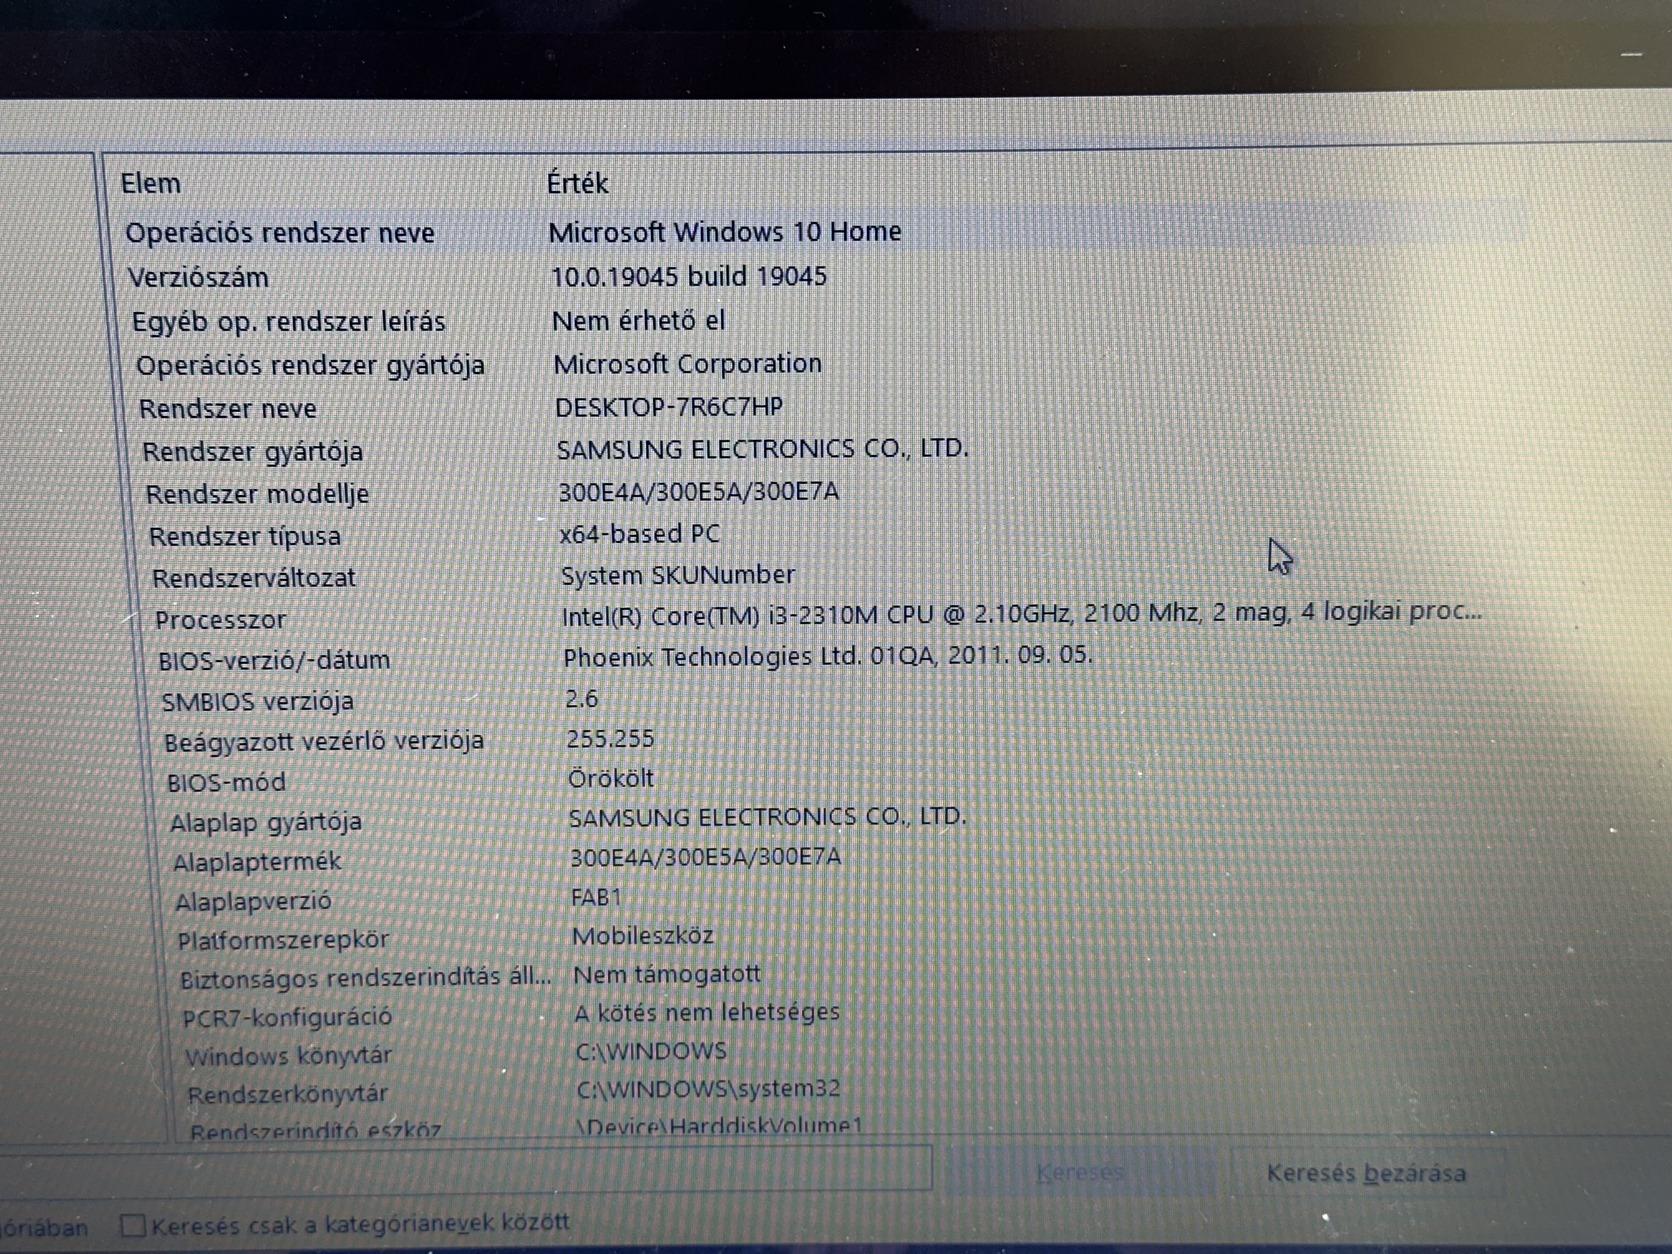
Task: Sort by the 'Elem' column header
Action: [x=151, y=184]
